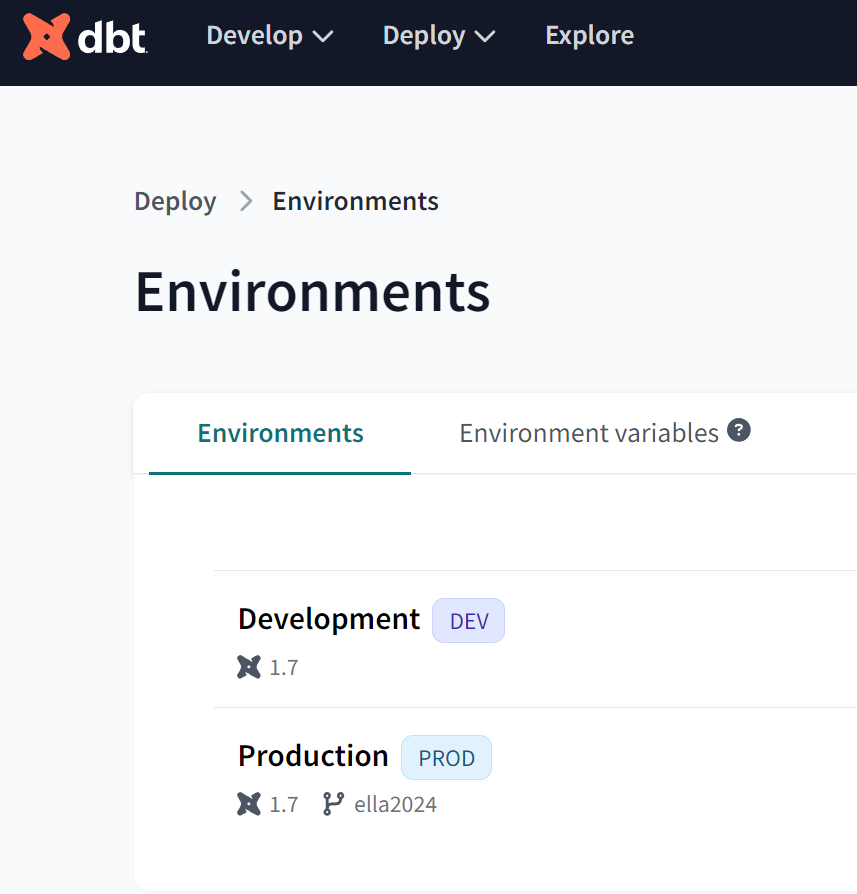
Task: Open the Production environment
Action: (313, 756)
